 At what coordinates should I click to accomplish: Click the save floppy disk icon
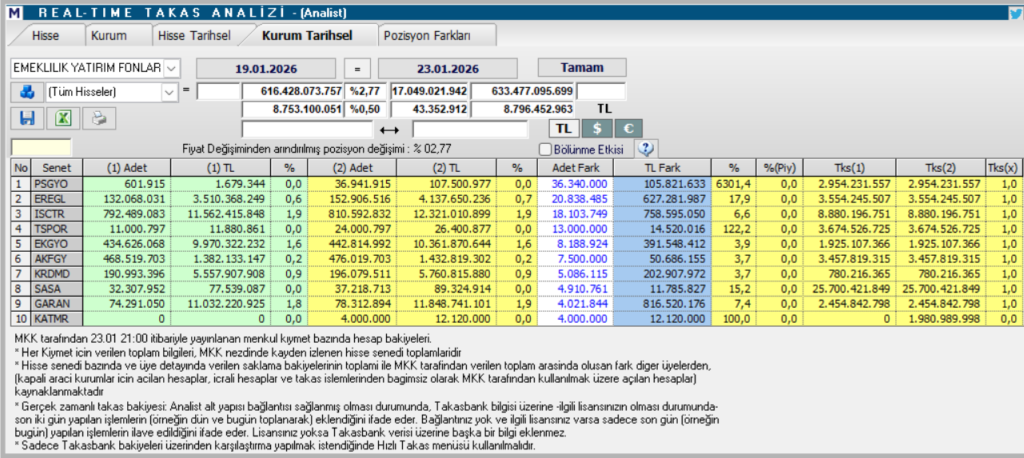27,118
